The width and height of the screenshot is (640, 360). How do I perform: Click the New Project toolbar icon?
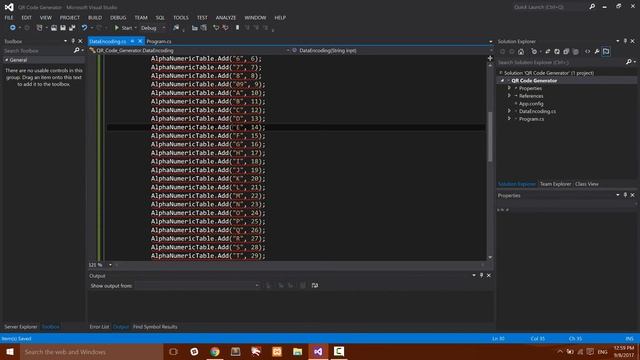pyautogui.click(x=39, y=28)
